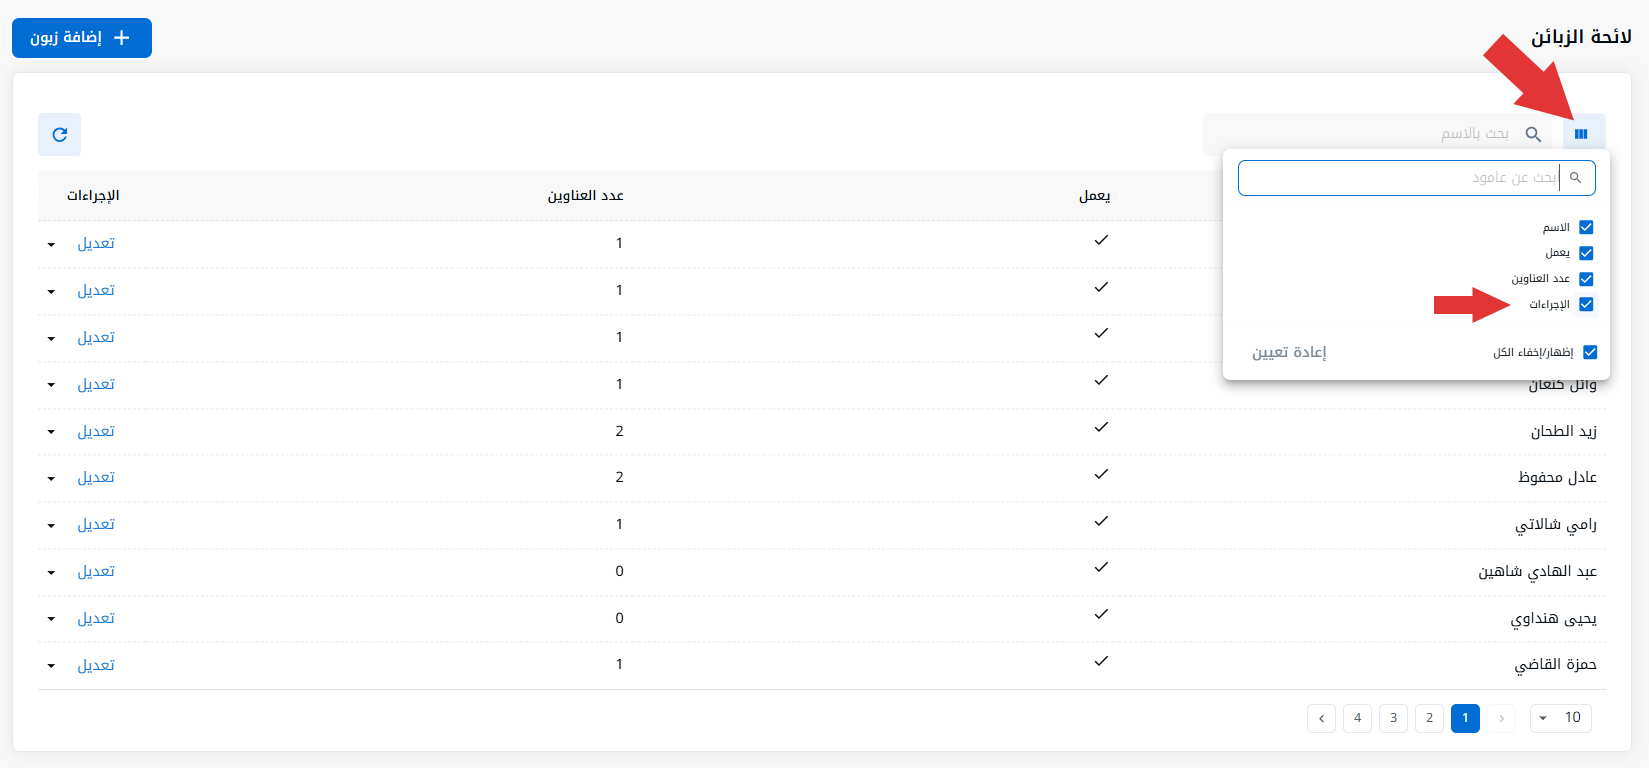Click checkmark in حمزة القاضي row
The width and height of the screenshot is (1649, 768).
tap(1101, 662)
